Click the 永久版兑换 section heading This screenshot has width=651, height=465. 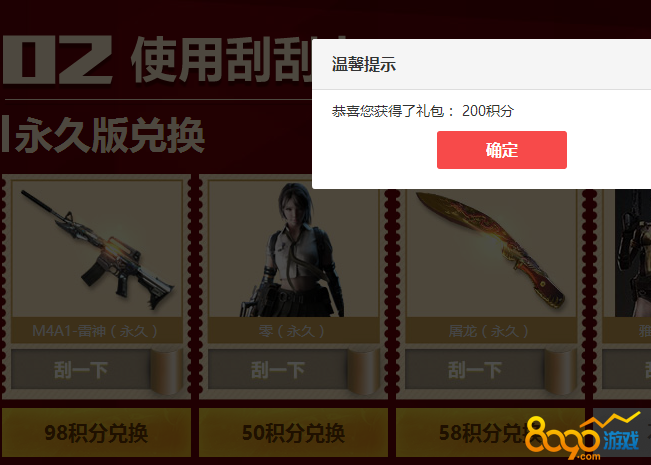point(103,135)
